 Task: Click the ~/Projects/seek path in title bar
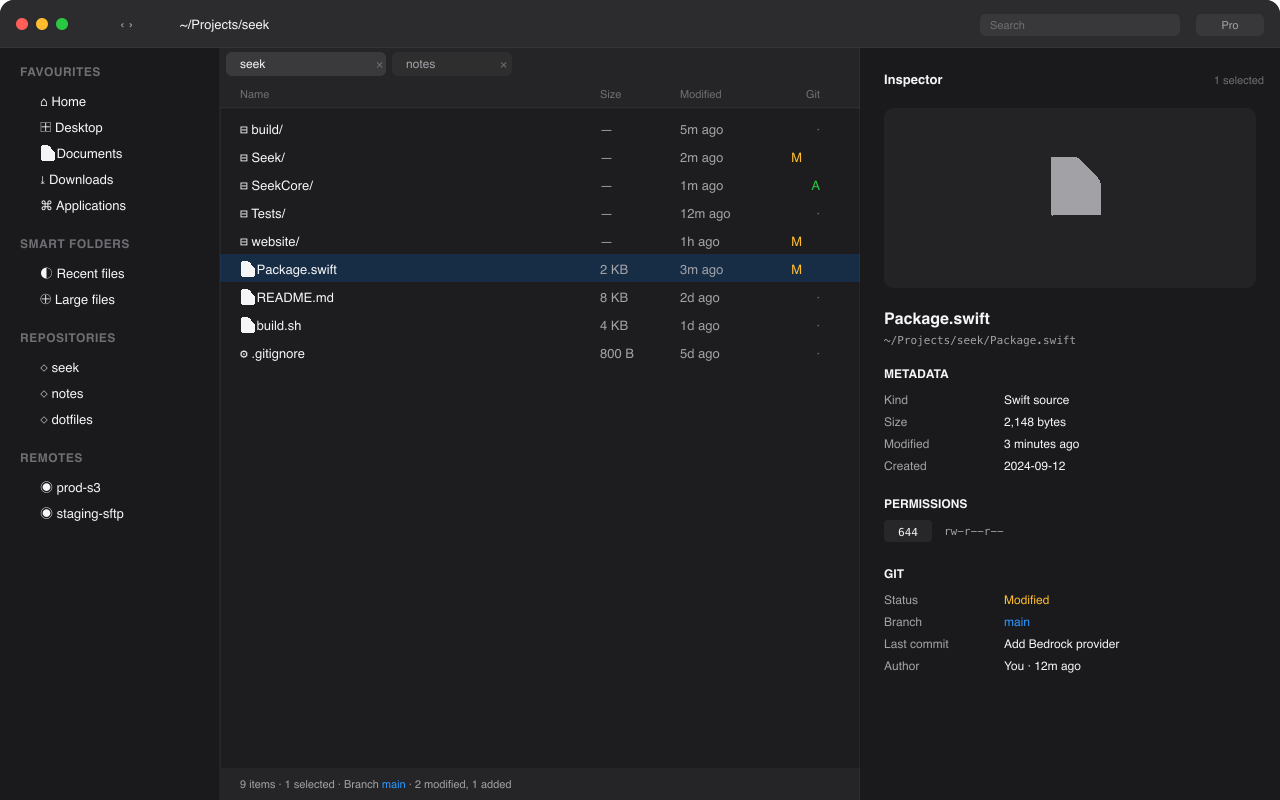pos(224,25)
